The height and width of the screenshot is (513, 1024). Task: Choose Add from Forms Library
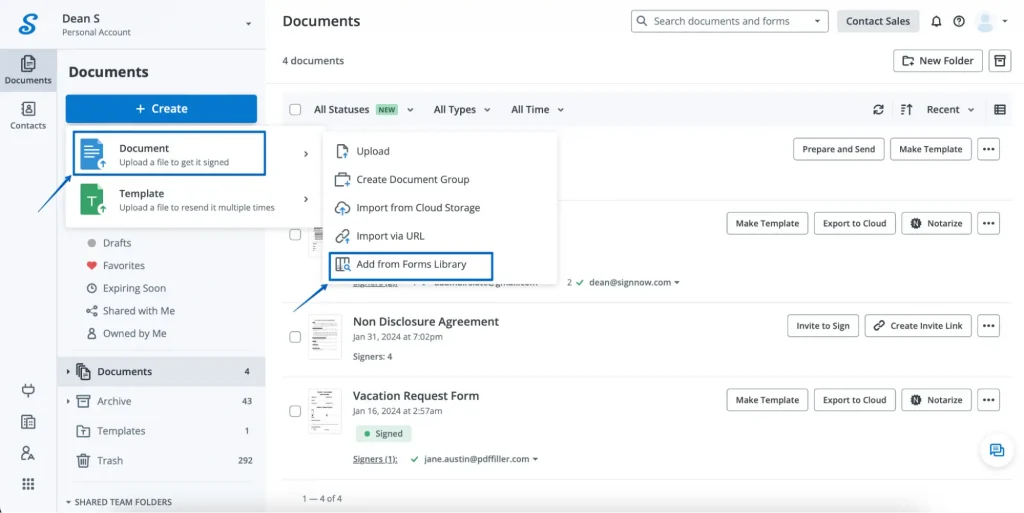point(412,265)
